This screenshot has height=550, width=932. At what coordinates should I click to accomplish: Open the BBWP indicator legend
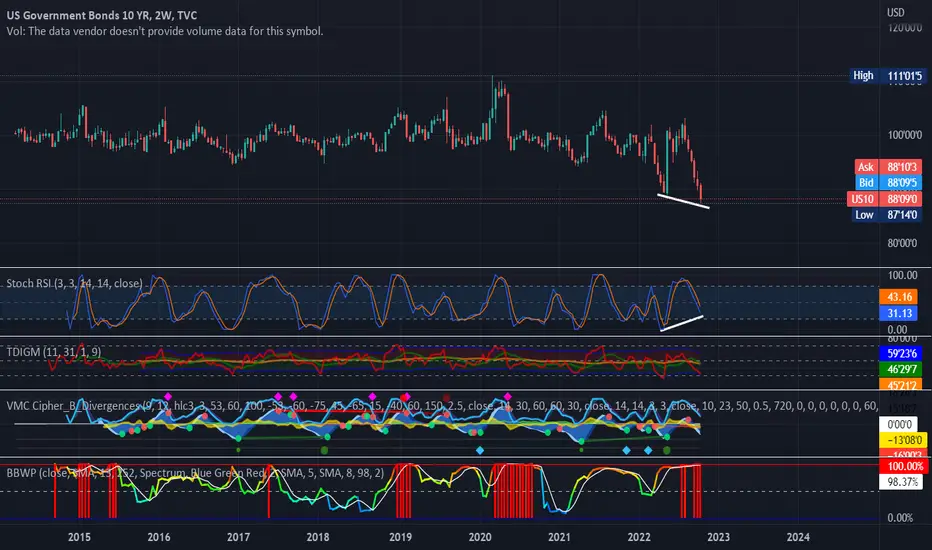(x=195, y=473)
